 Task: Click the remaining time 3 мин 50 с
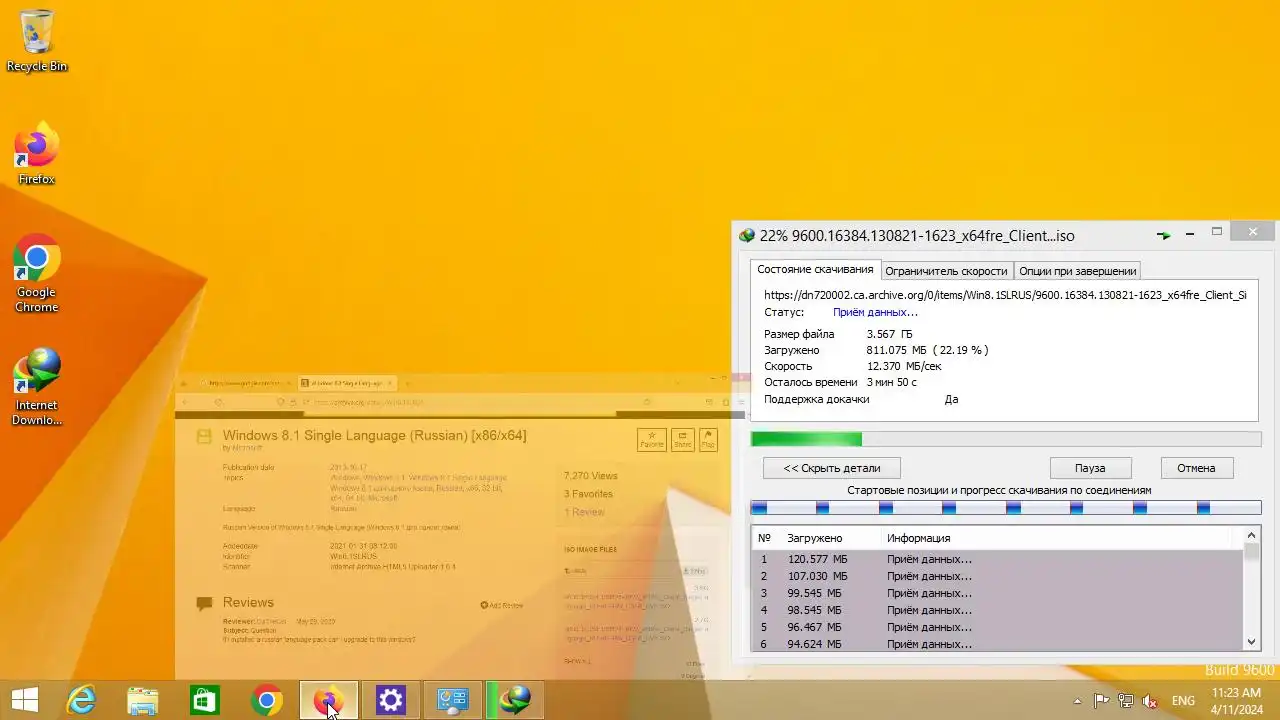coord(891,382)
